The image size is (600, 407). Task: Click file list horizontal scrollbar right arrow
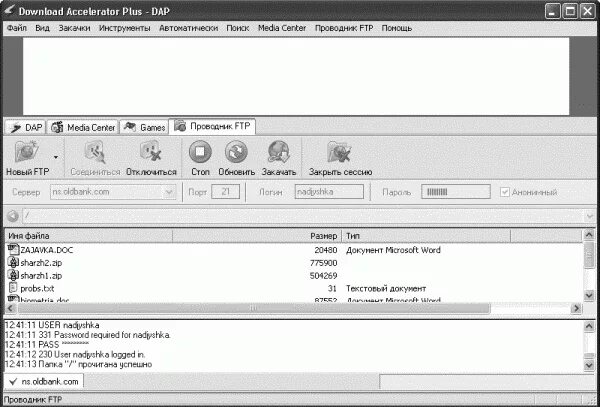[x=576, y=308]
